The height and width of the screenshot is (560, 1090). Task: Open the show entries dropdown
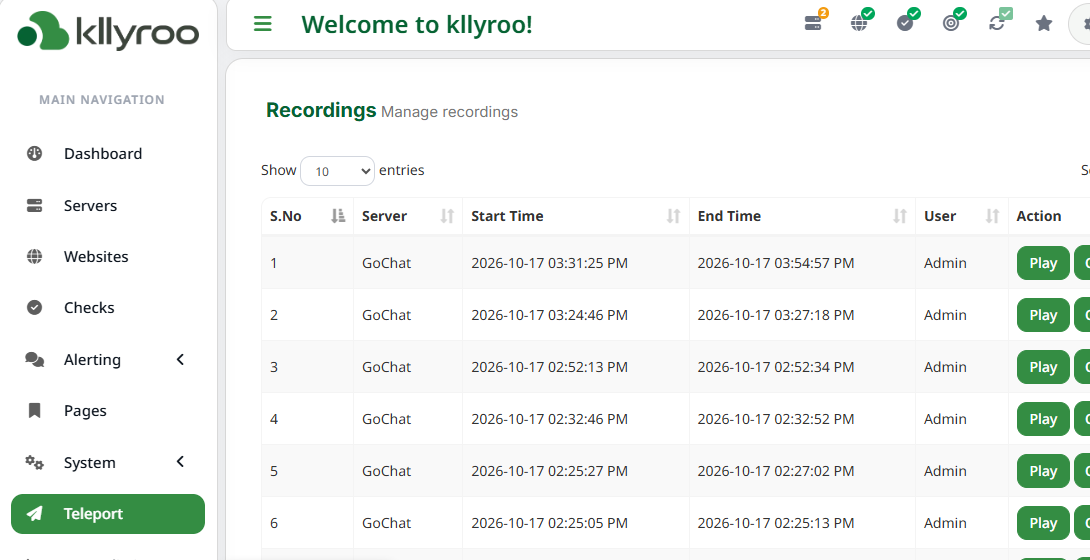point(337,171)
